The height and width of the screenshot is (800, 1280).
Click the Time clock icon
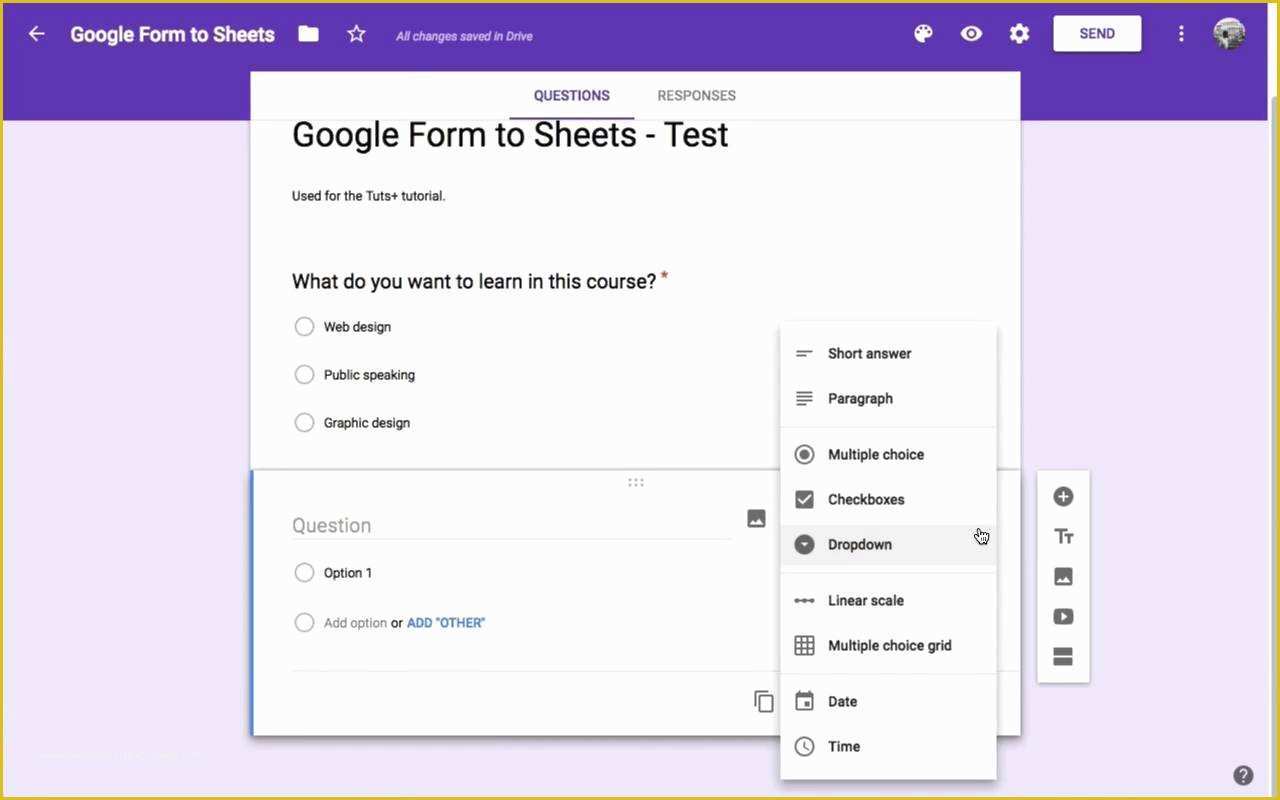804,746
